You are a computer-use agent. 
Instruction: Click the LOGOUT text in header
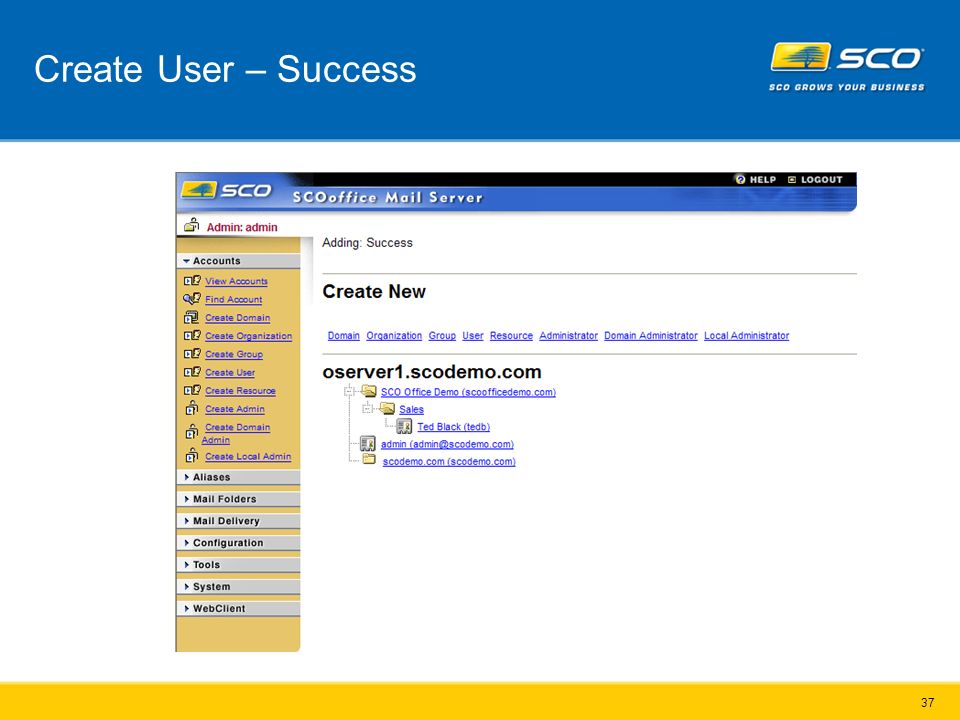[x=822, y=179]
